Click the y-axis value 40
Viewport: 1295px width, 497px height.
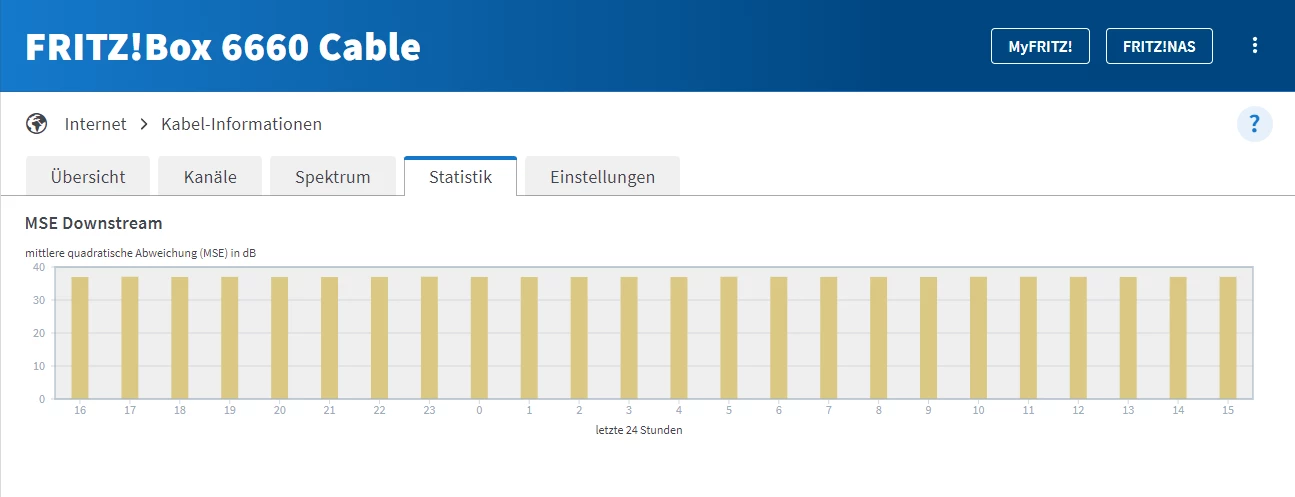click(x=39, y=267)
